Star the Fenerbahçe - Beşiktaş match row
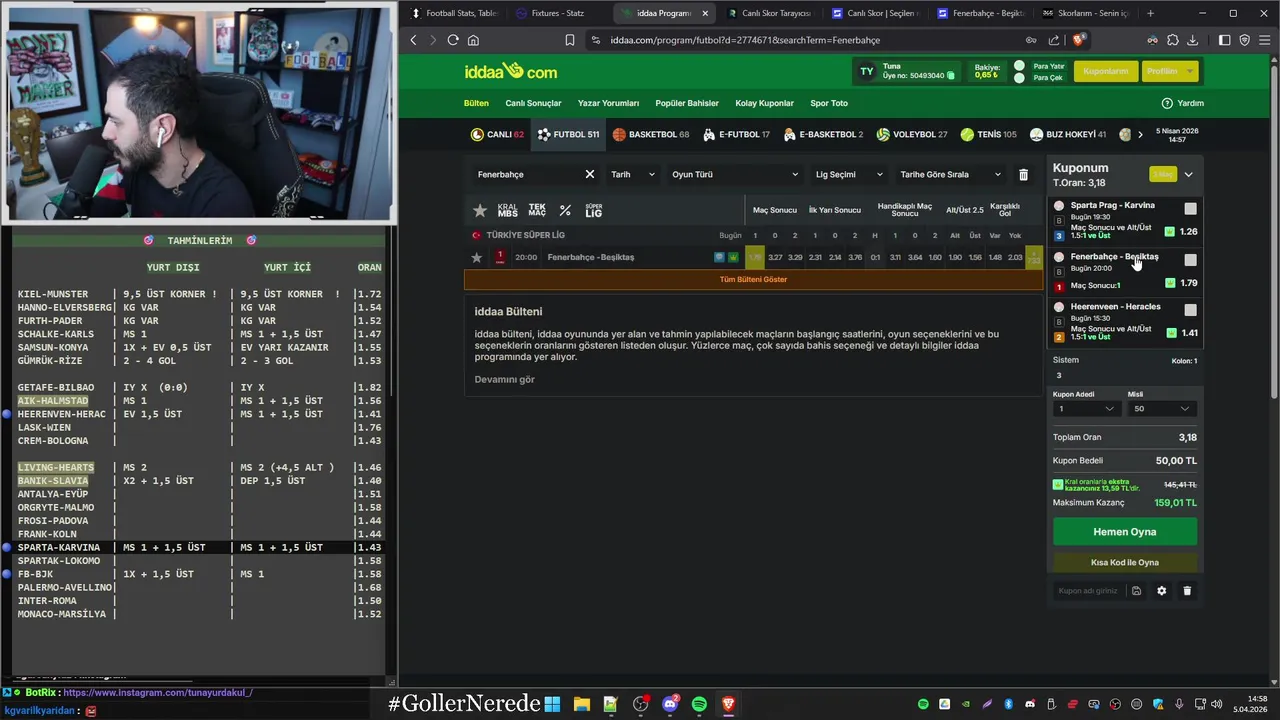Screen dimensions: 1280x720 click(477, 257)
